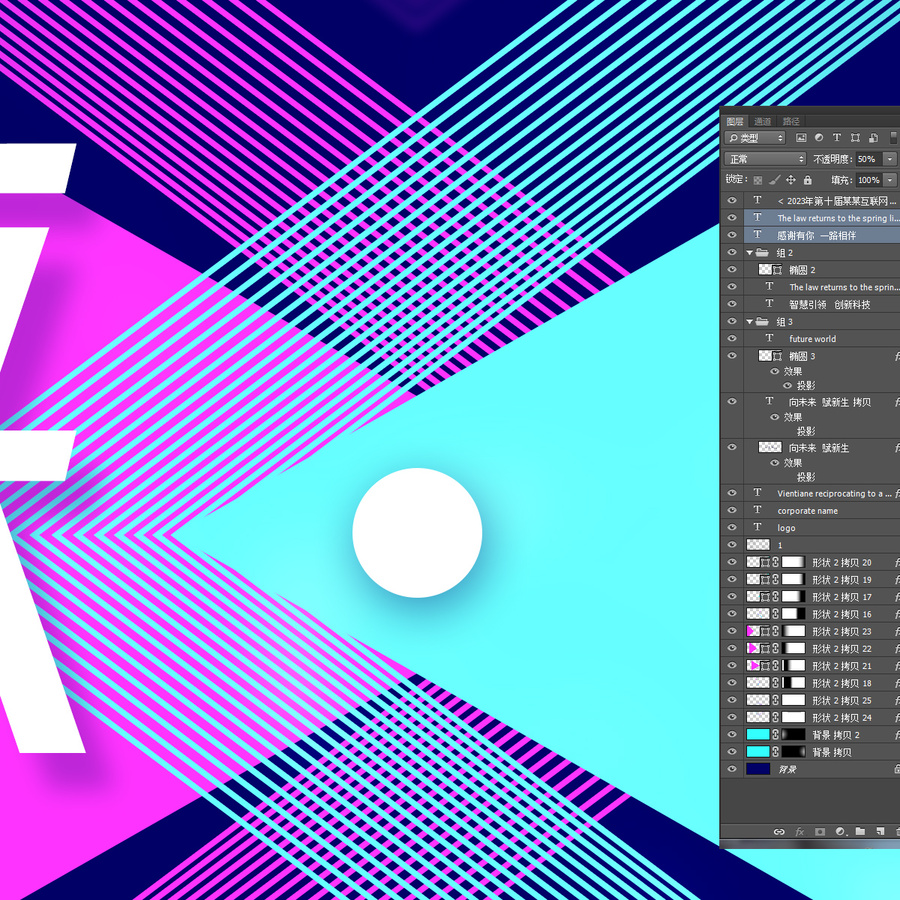This screenshot has width=900, height=900.
Task: Toggle visibility of 组 2 group
Action: (x=732, y=252)
